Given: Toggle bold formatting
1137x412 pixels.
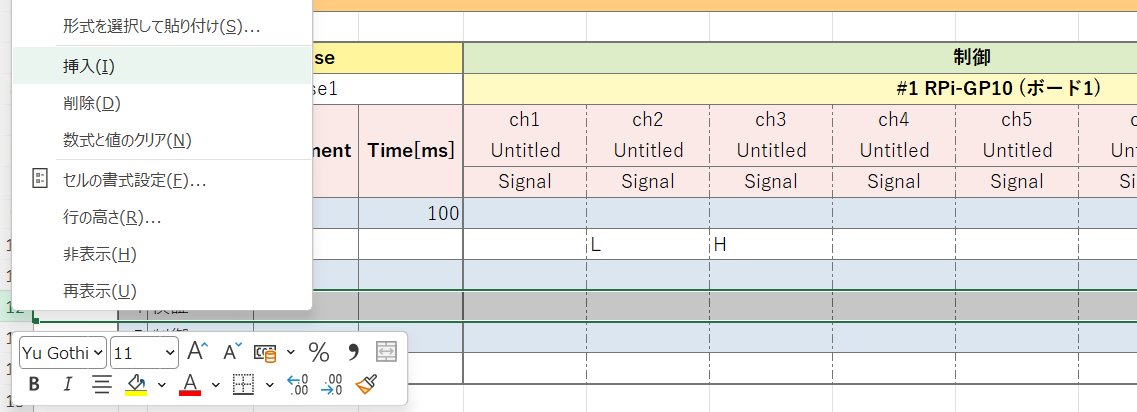Looking at the screenshot, I should pyautogui.click(x=34, y=384).
